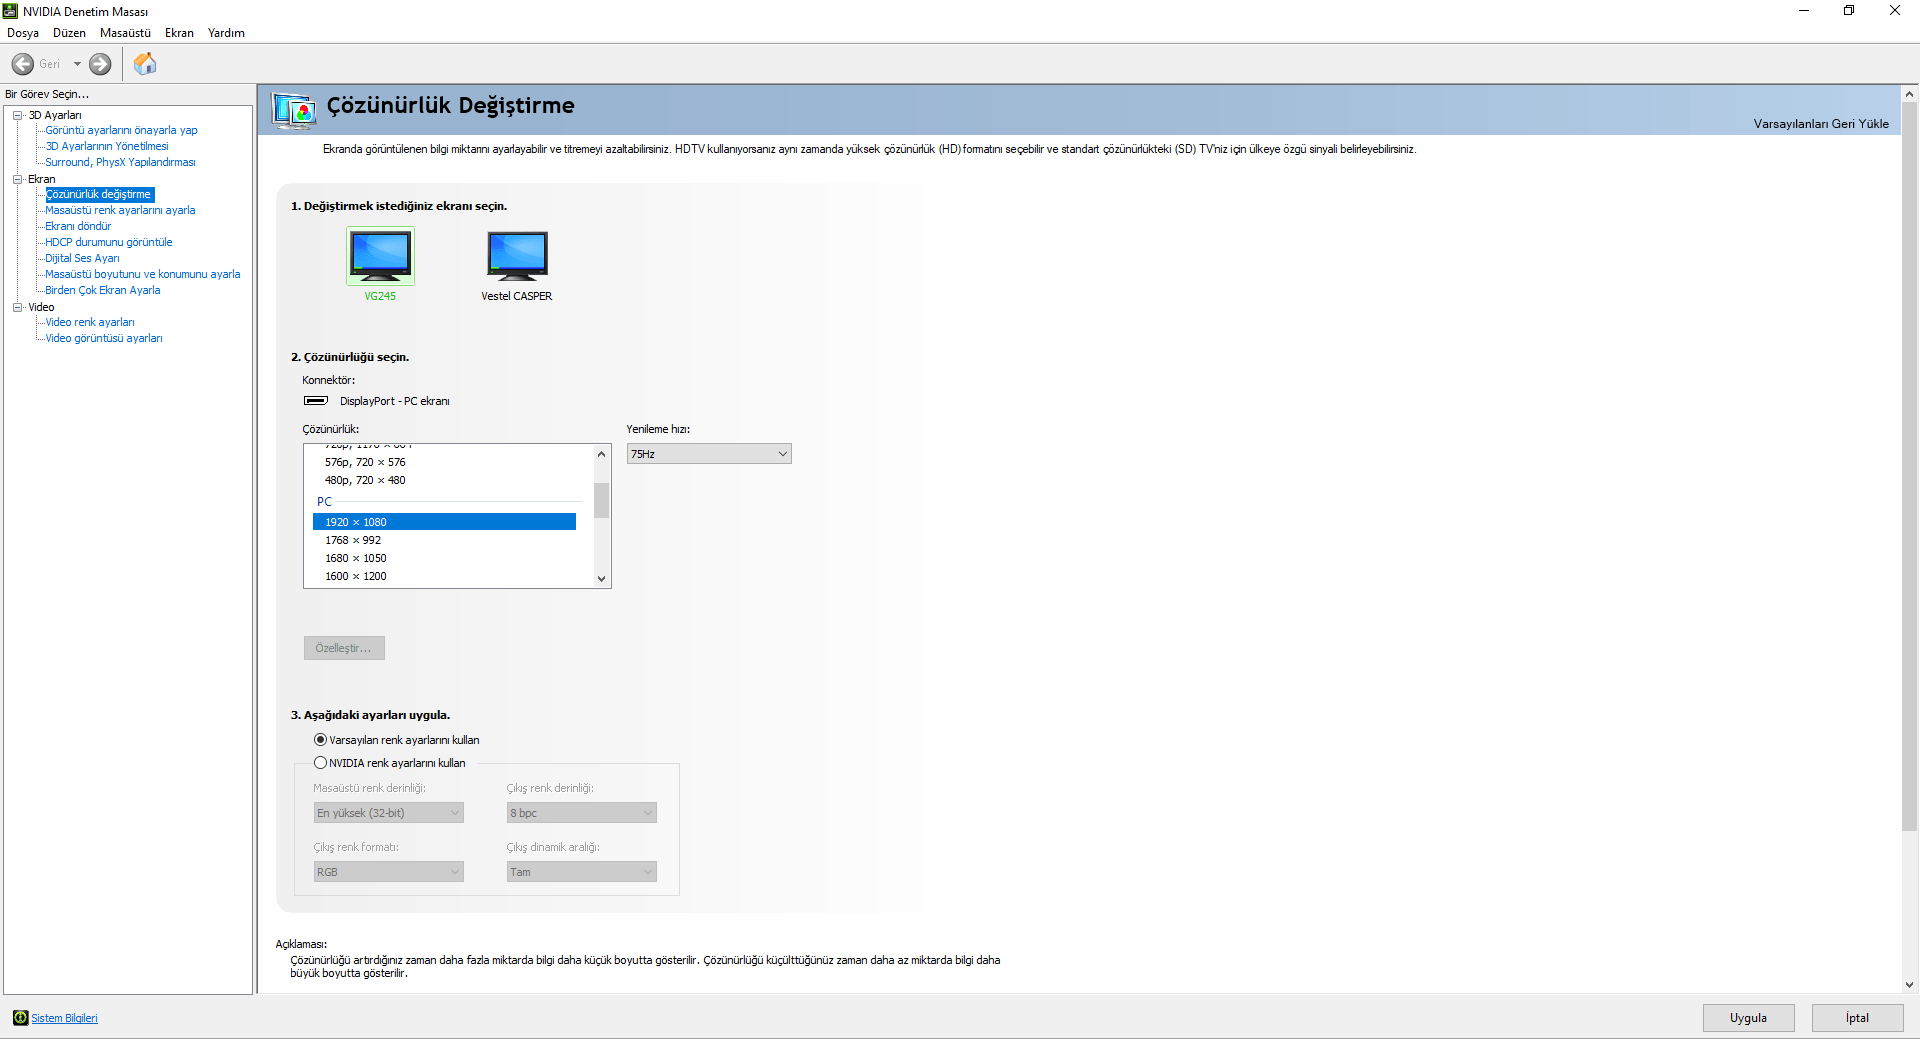Open Masaüstü renk derinliği dropdown
The image size is (1920, 1040).
(x=388, y=813)
